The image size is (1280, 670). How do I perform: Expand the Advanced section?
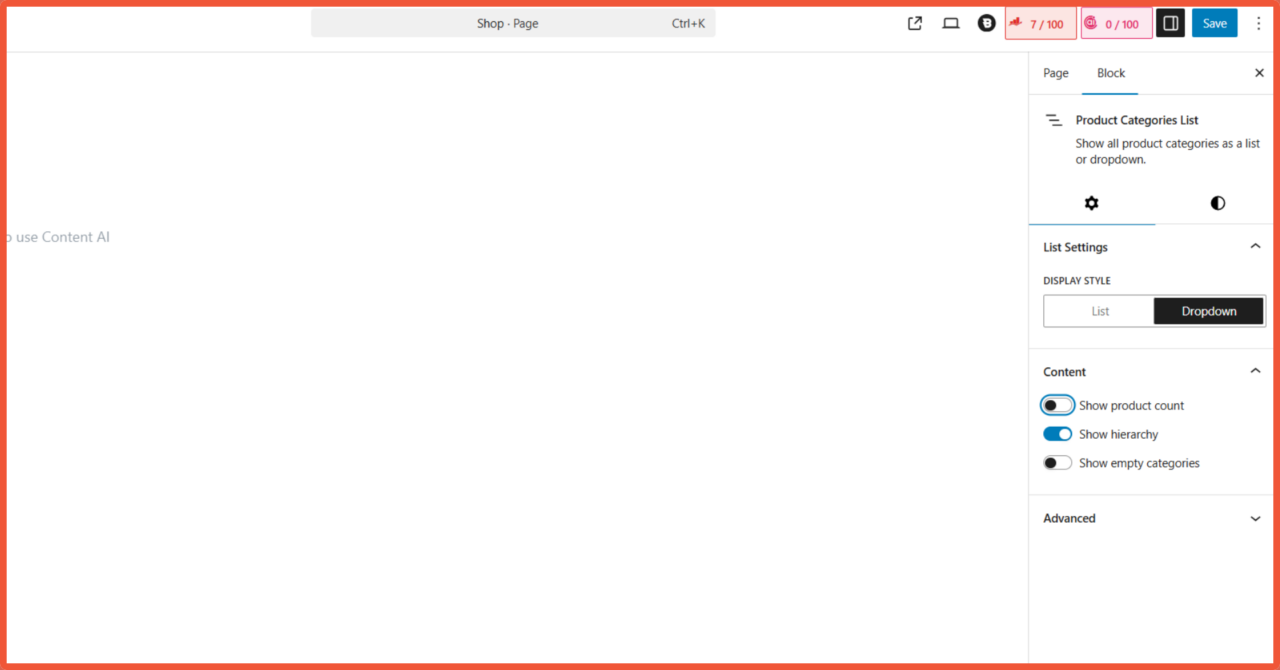(x=1255, y=518)
